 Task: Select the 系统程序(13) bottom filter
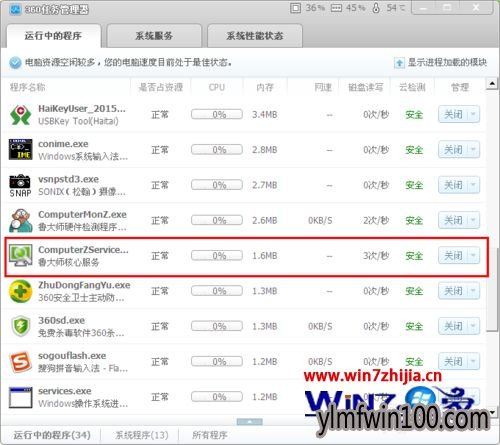pos(142,435)
